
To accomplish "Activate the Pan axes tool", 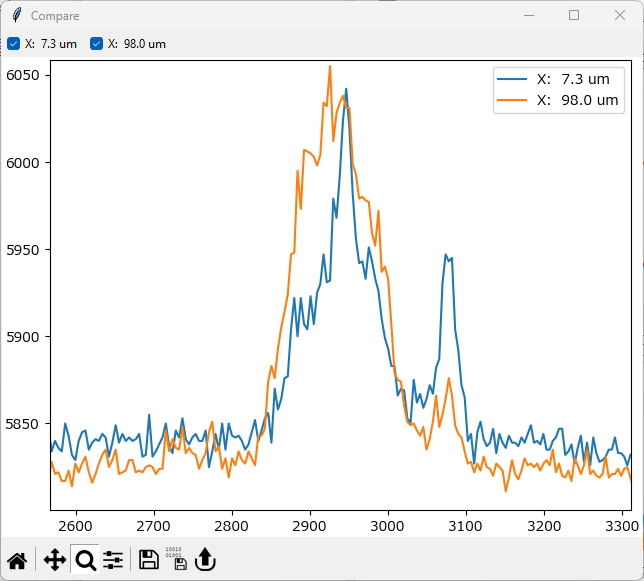I will (x=54, y=560).
